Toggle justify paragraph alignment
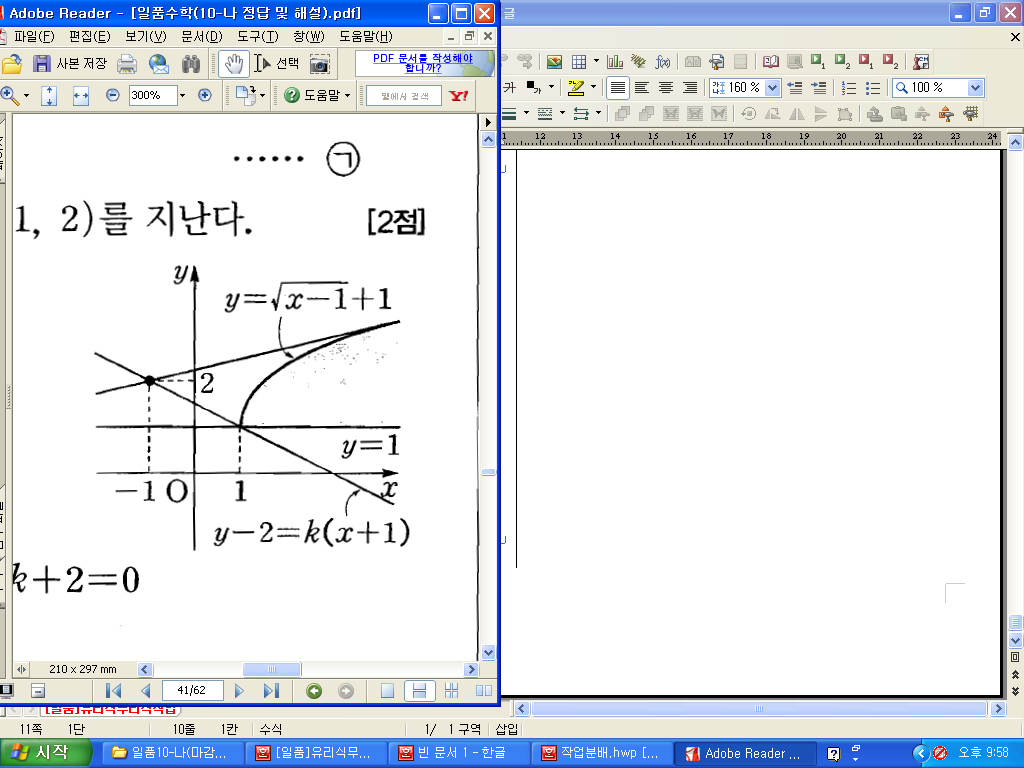 click(x=618, y=88)
